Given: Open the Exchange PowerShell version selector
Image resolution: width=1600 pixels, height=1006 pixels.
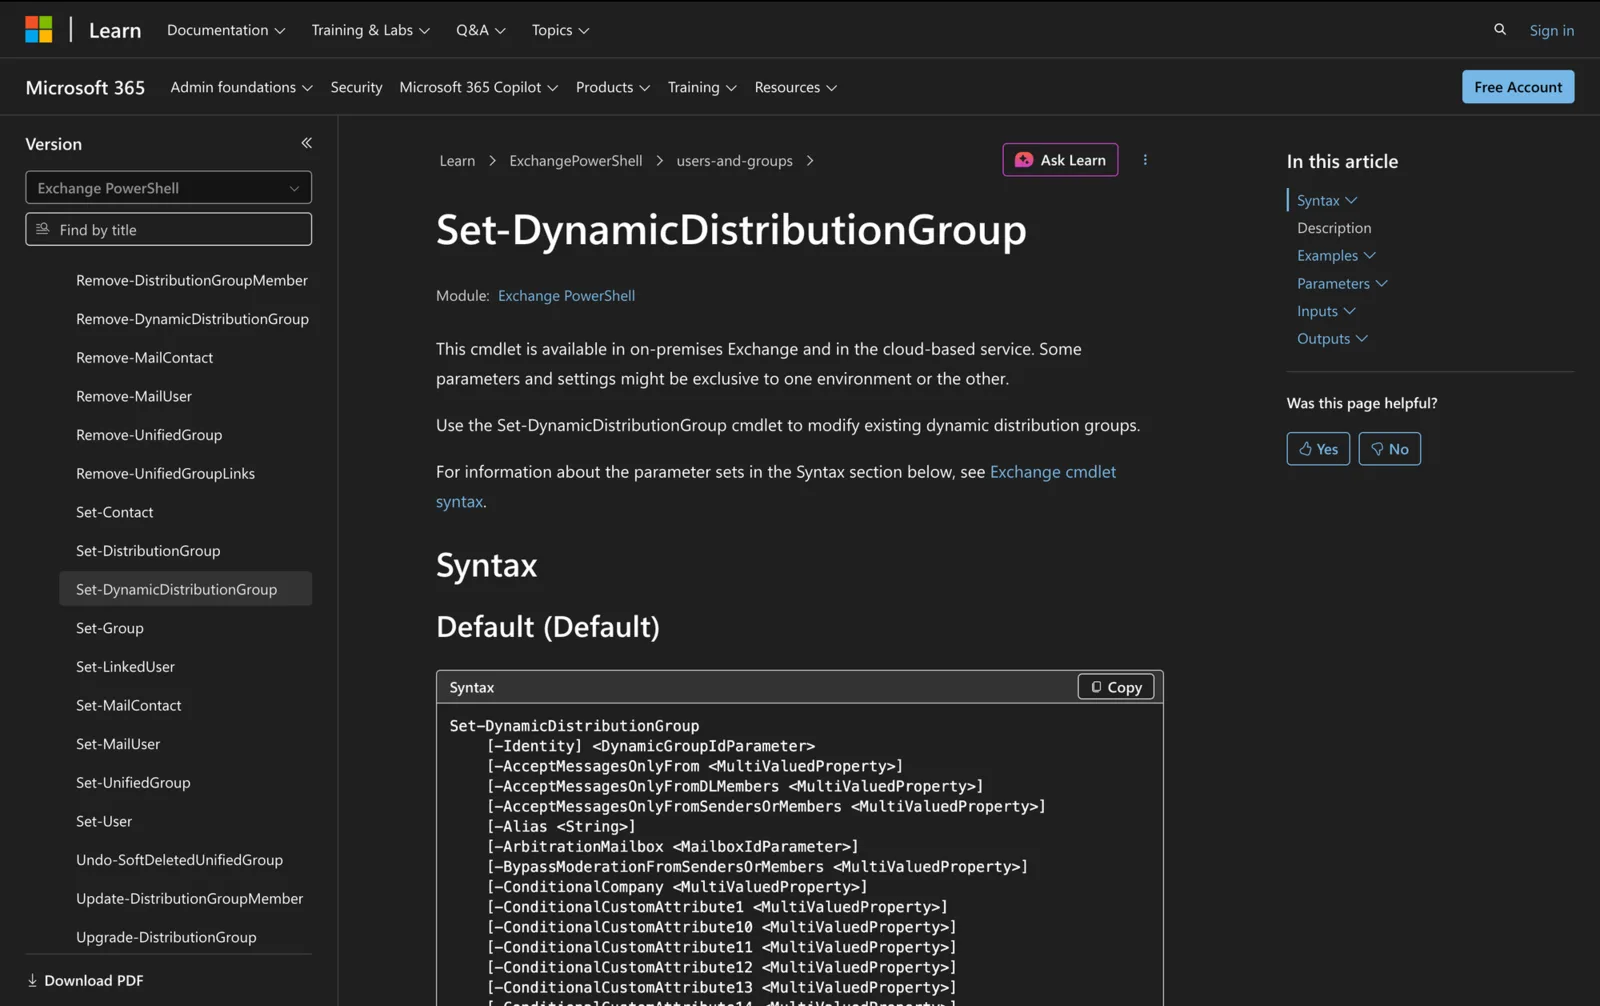Looking at the screenshot, I should [168, 187].
